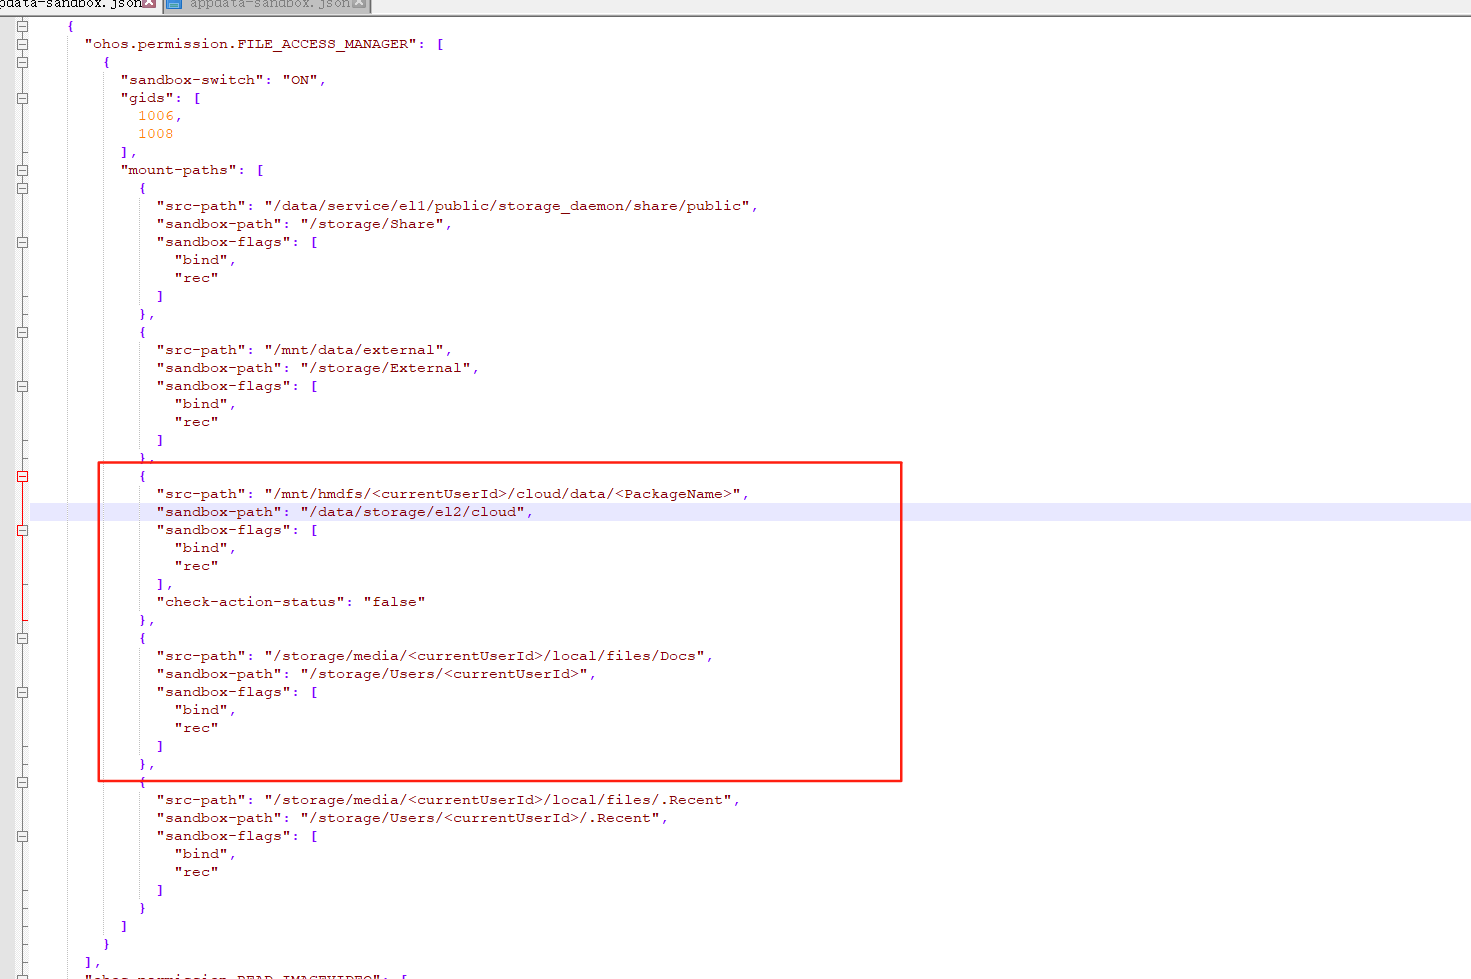Image resolution: width=1471 pixels, height=979 pixels.
Task: Collapse the object fold above the local/files/Docs src-path
Action: click(22, 638)
